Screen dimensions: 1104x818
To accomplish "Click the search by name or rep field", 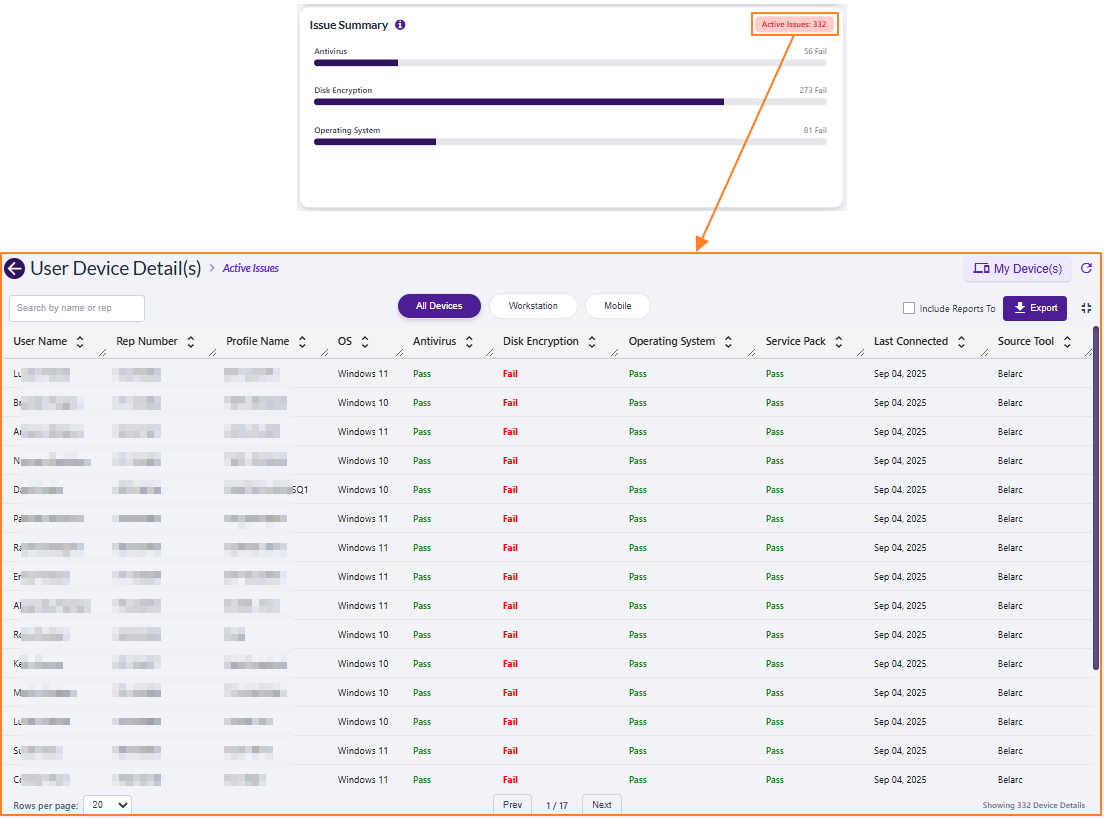I will (76, 308).
